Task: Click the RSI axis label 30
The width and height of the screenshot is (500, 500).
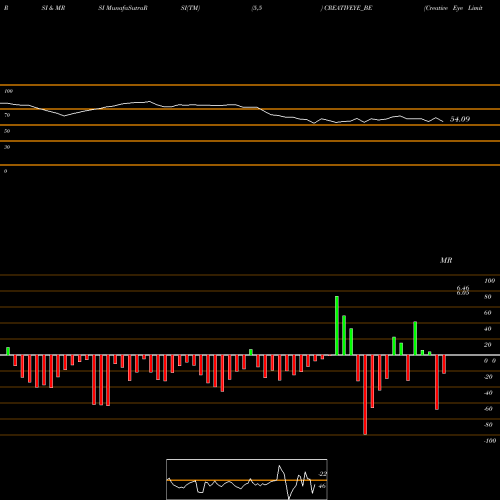Action: click(x=7, y=147)
